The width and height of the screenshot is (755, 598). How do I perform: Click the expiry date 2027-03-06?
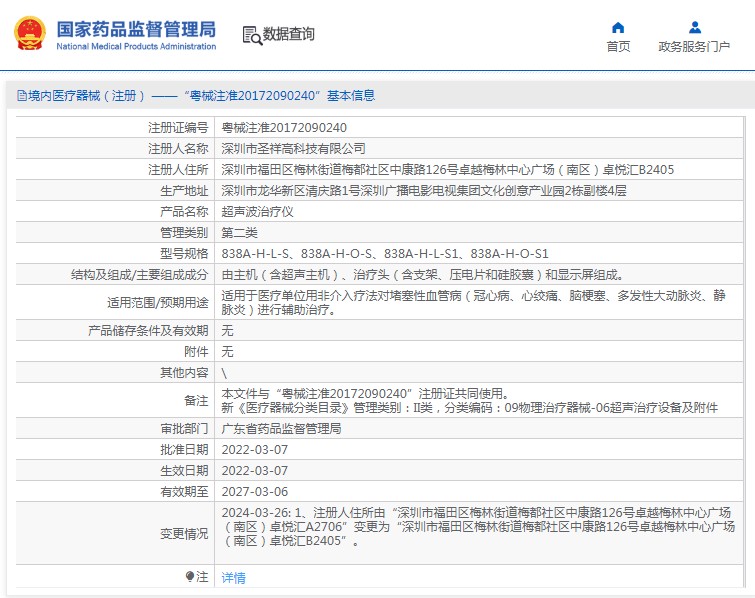[x=254, y=492]
